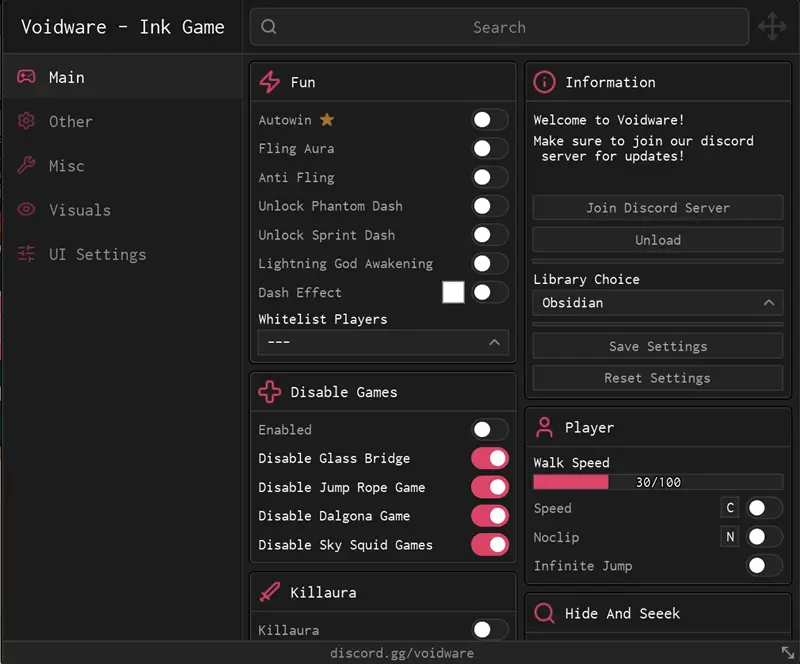Screen dimensions: 800x664
Task: Click the Information circle icon
Action: (544, 82)
